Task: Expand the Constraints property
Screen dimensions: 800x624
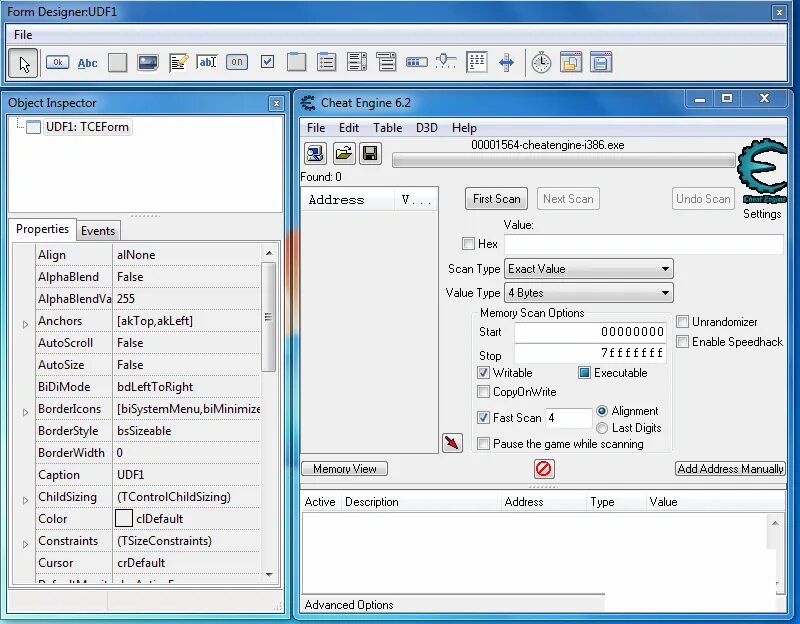Action: pyautogui.click(x=25, y=544)
